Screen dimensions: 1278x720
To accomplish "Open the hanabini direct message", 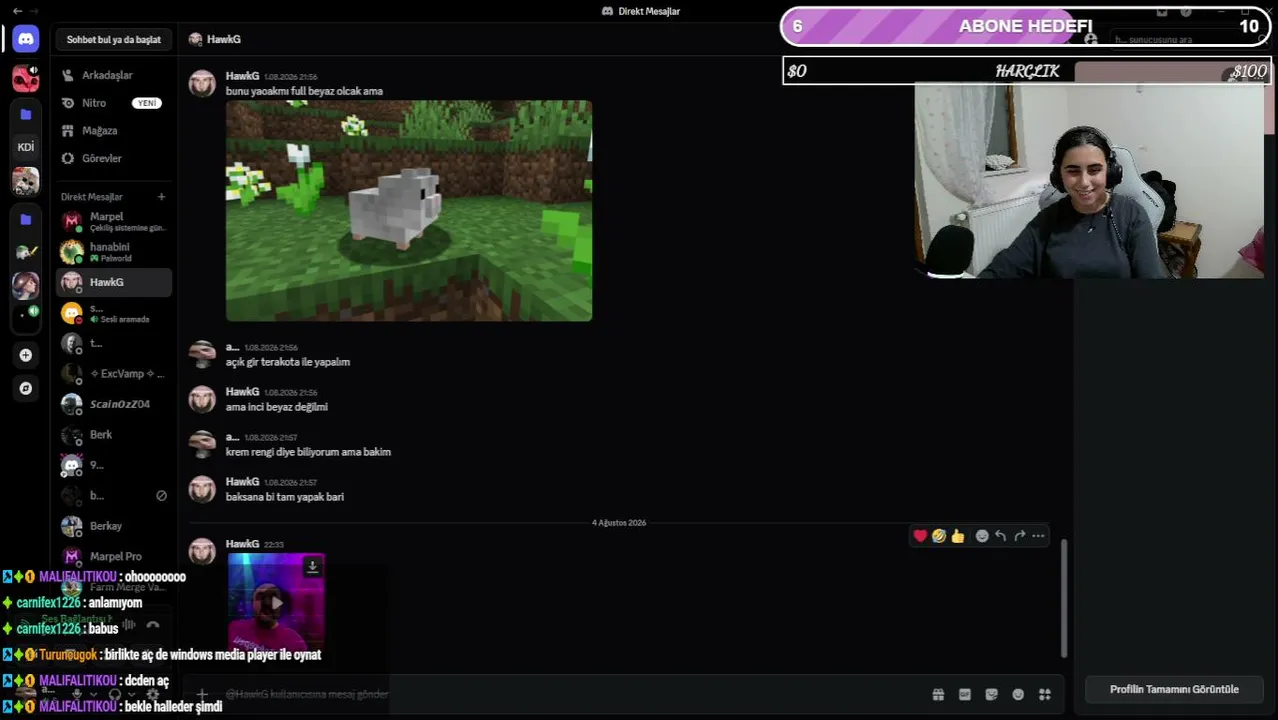I will click(x=114, y=251).
